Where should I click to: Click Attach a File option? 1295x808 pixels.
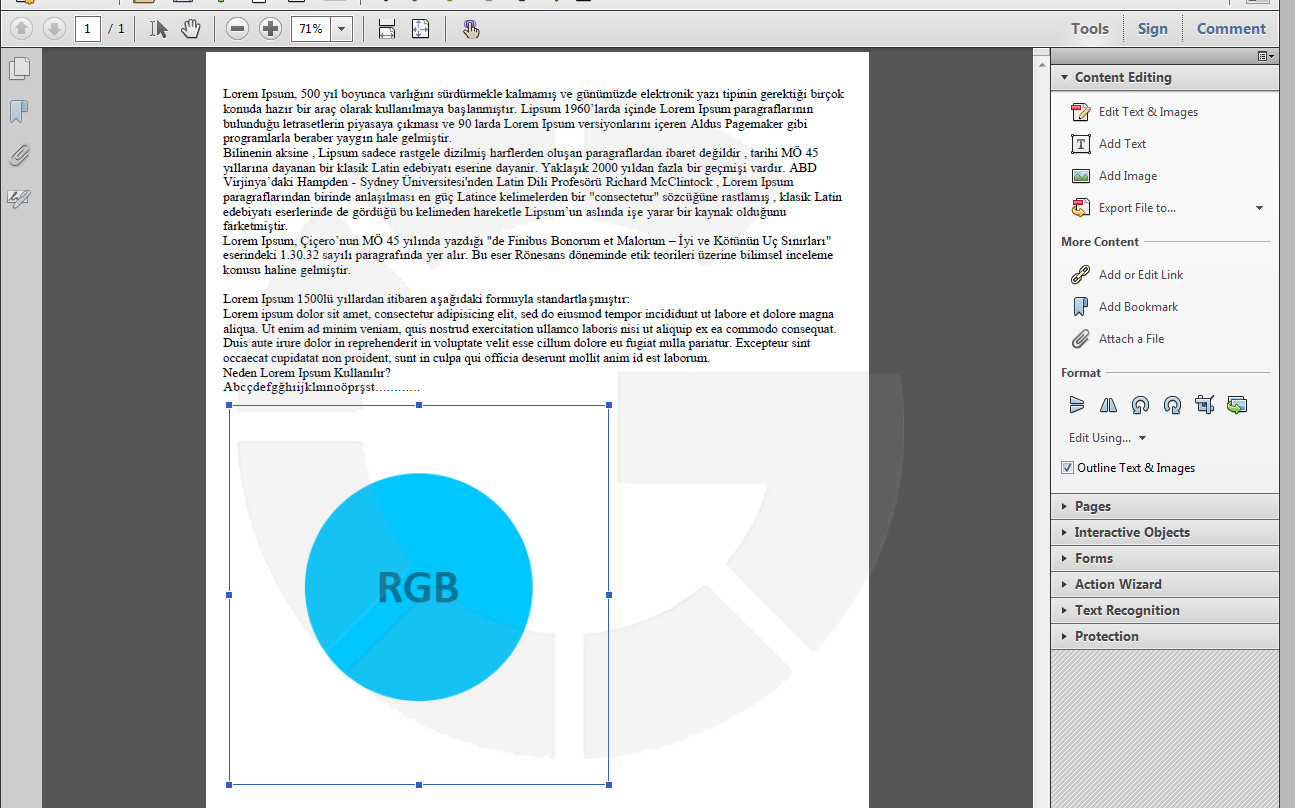(1117, 339)
